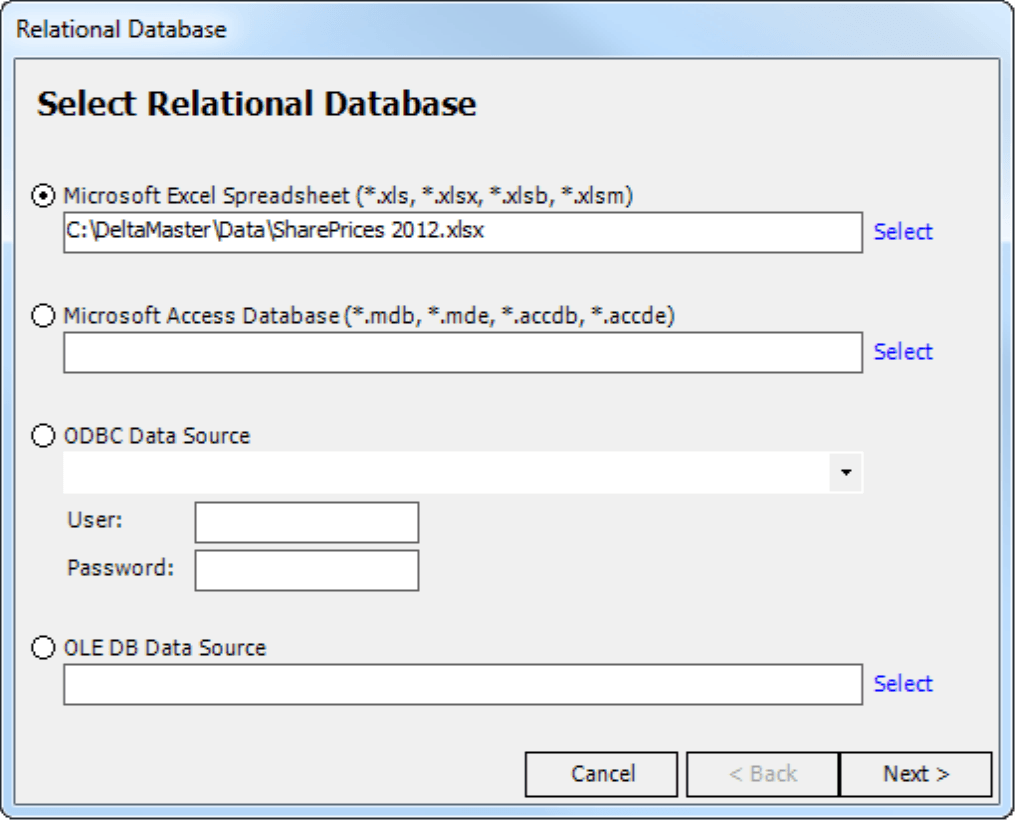This screenshot has width=1016, height=821.
Task: Pick OLE DB Data Source radio button
Action: (43, 647)
